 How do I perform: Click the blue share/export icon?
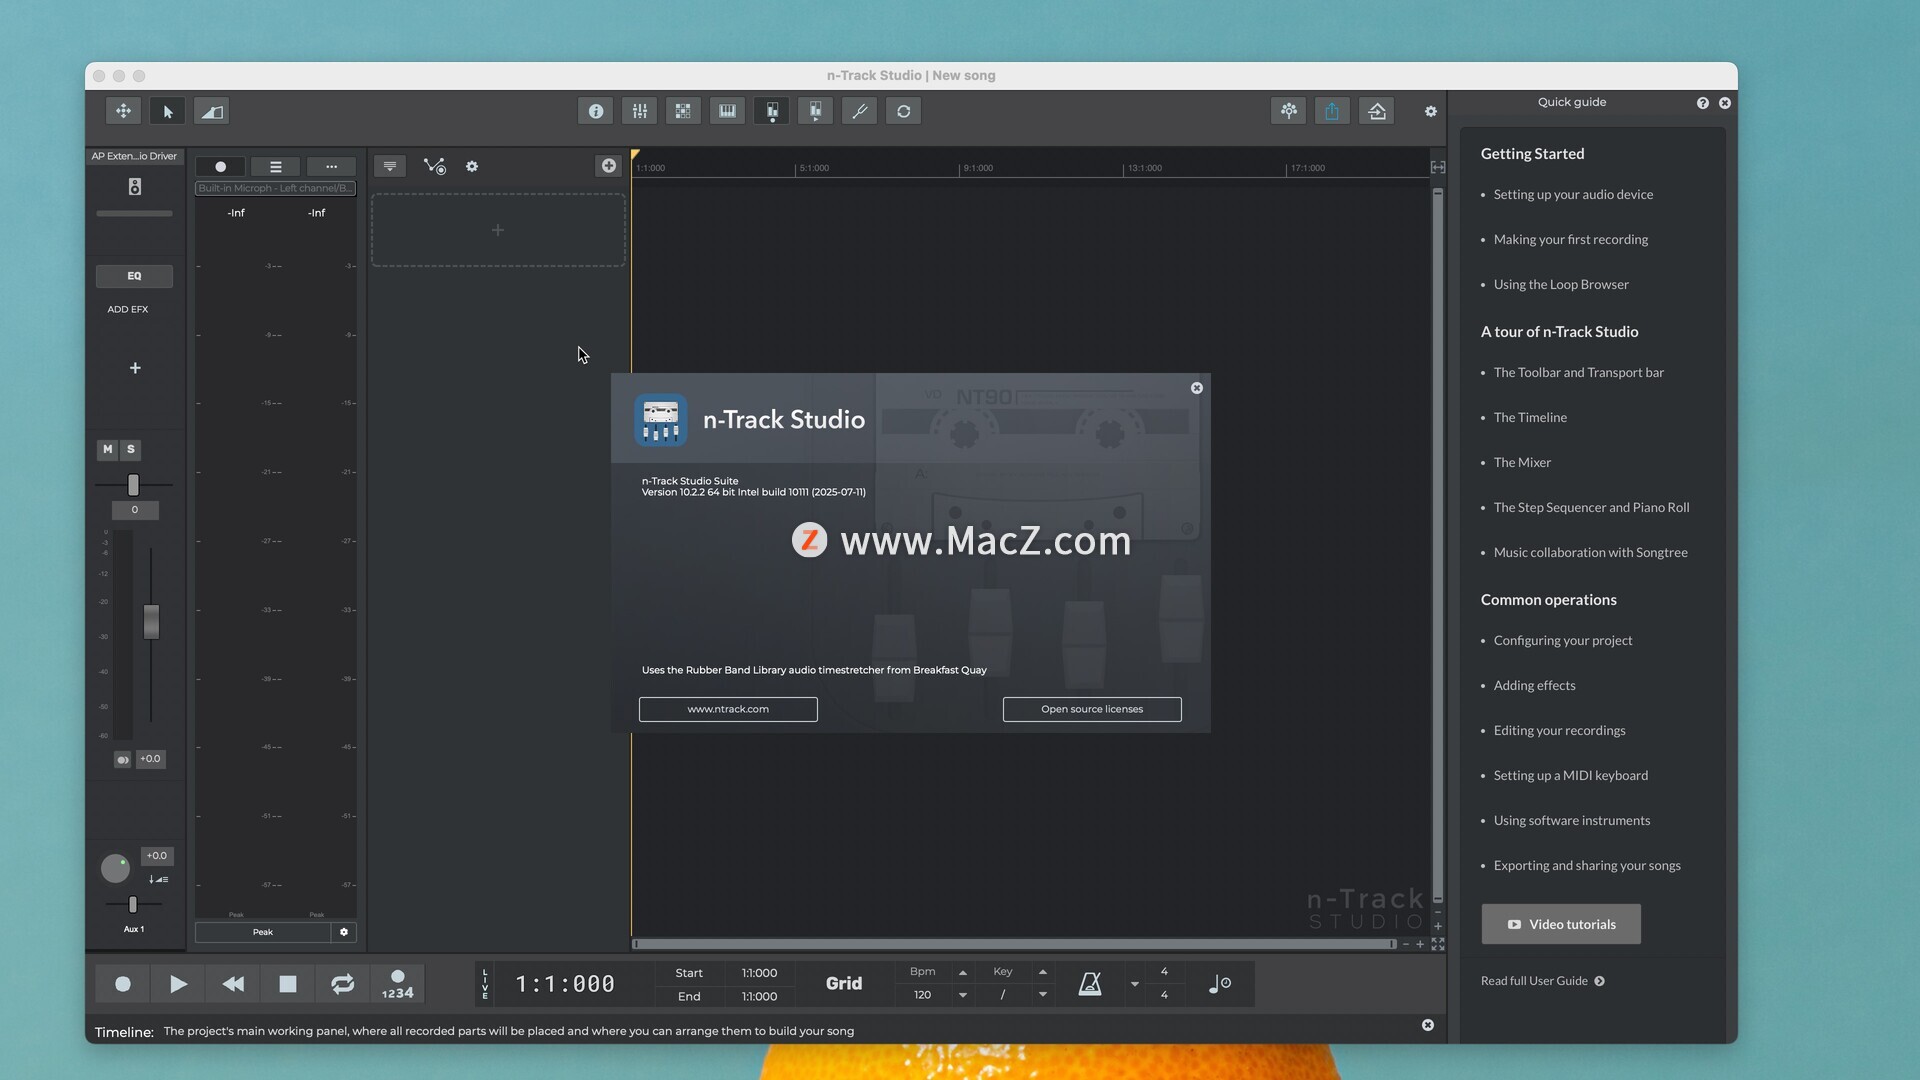[x=1333, y=111]
